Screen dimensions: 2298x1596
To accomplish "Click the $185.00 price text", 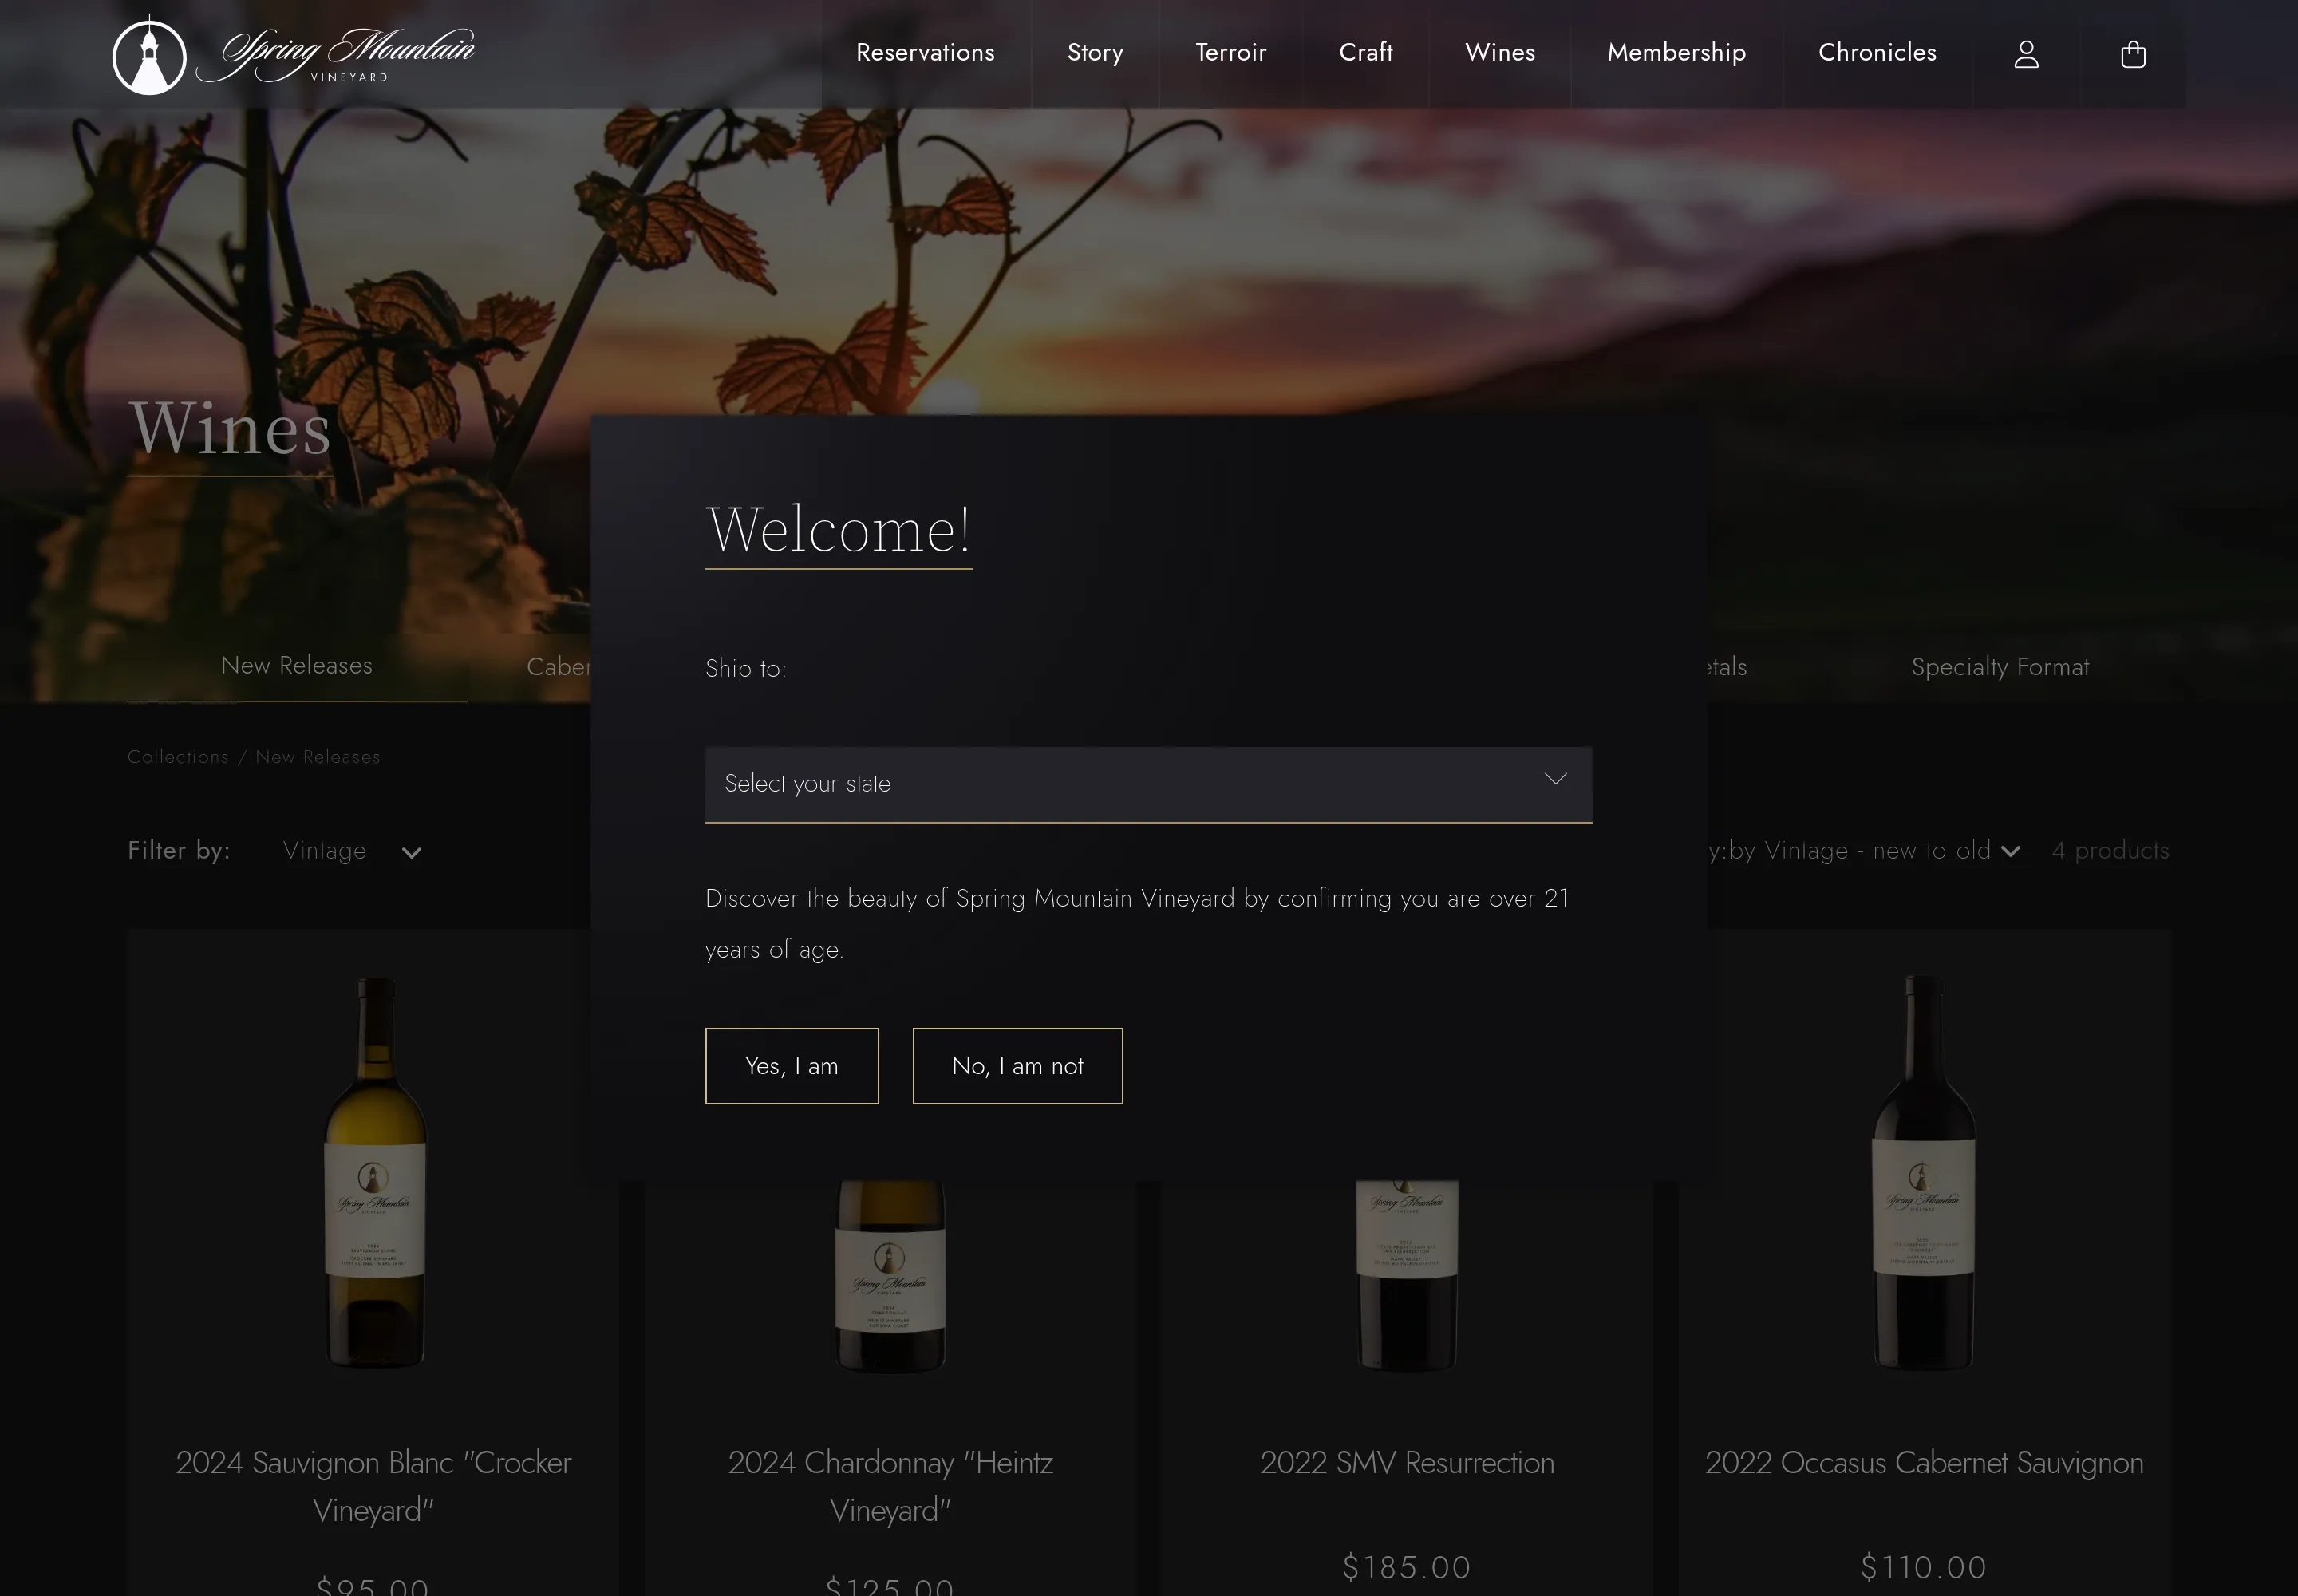I will (1407, 1567).
